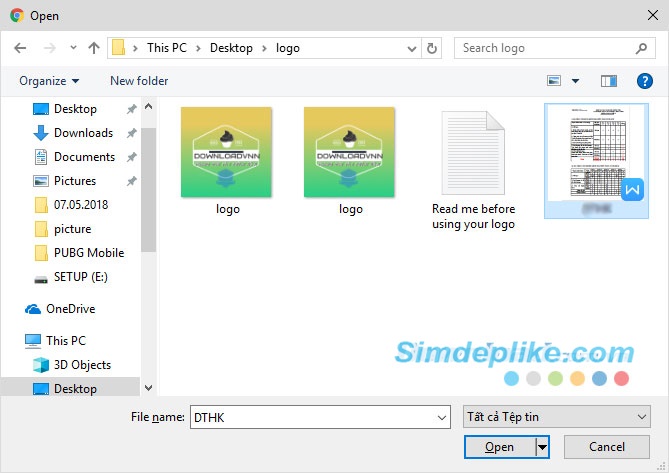This screenshot has width=669, height=473.
Task: Select 'This PC' in address path
Action: point(167,48)
